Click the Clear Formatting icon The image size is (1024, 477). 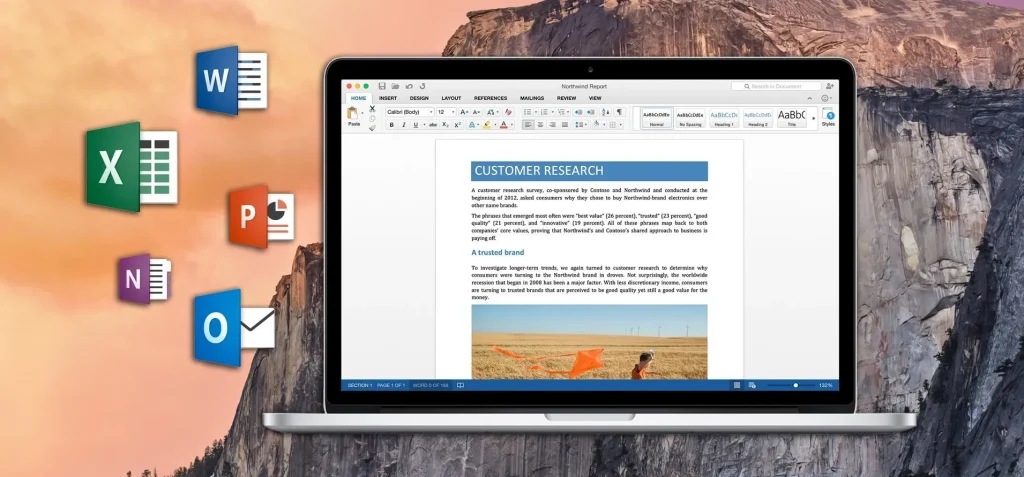[508, 112]
